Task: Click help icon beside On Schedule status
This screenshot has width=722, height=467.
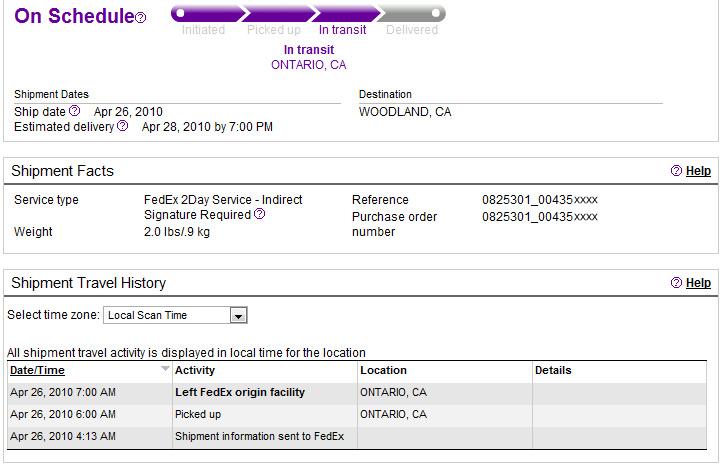Action: (141, 18)
